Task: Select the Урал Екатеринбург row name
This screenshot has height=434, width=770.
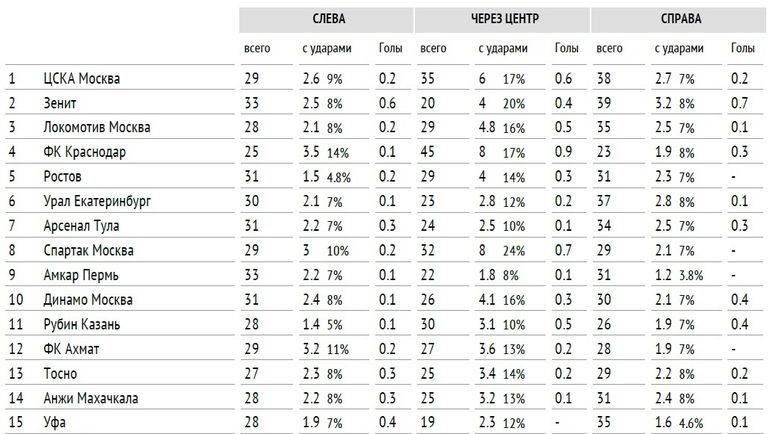Action: (97, 201)
